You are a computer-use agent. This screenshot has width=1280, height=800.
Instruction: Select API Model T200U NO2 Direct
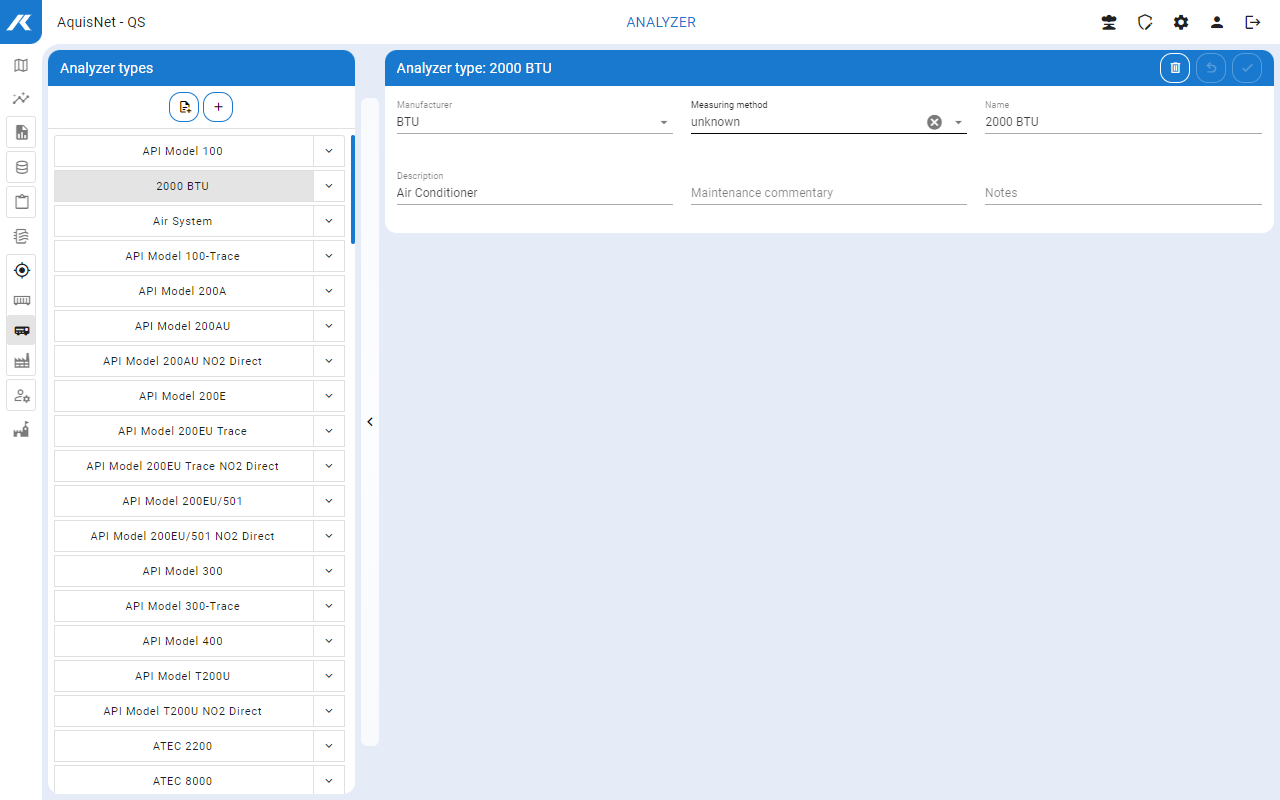click(x=183, y=711)
